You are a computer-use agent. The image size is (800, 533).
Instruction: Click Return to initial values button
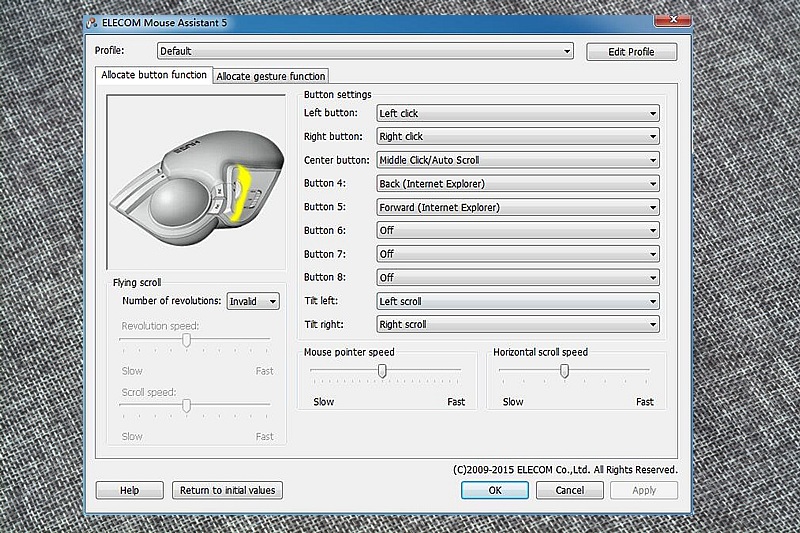coord(227,490)
